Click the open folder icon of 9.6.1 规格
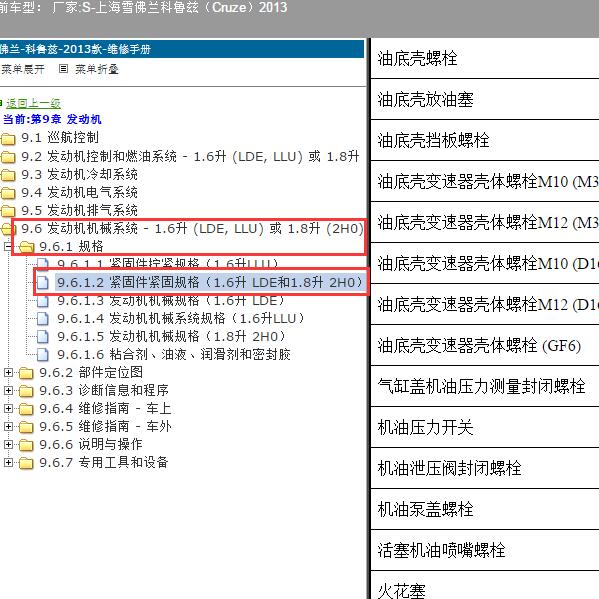599x599 pixels. pyautogui.click(x=26, y=247)
